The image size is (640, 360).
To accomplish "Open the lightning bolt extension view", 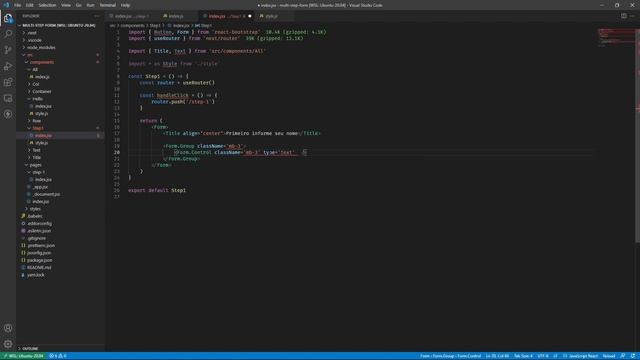I will (8, 115).
